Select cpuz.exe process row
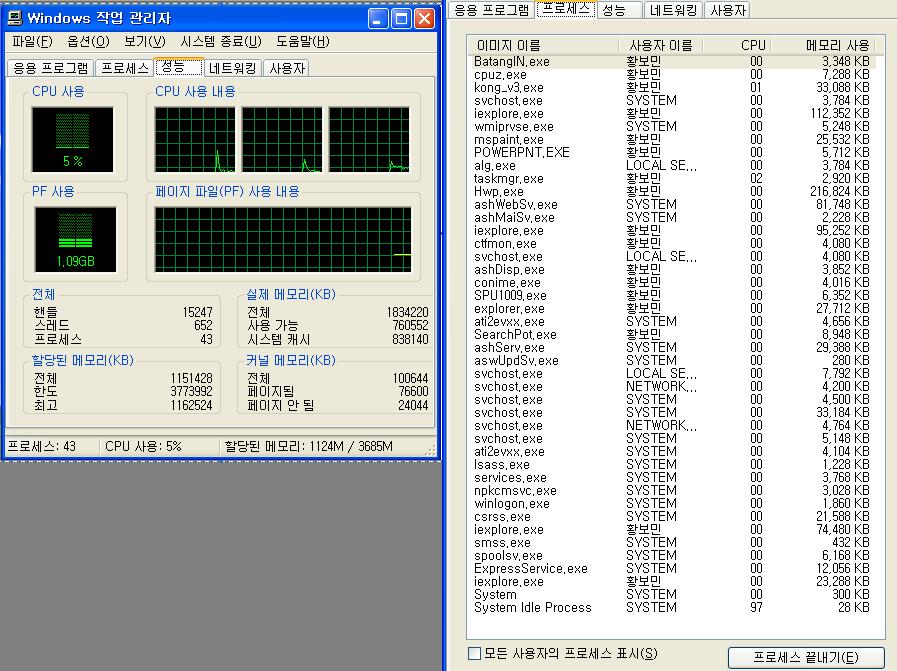The image size is (897, 671). 673,74
